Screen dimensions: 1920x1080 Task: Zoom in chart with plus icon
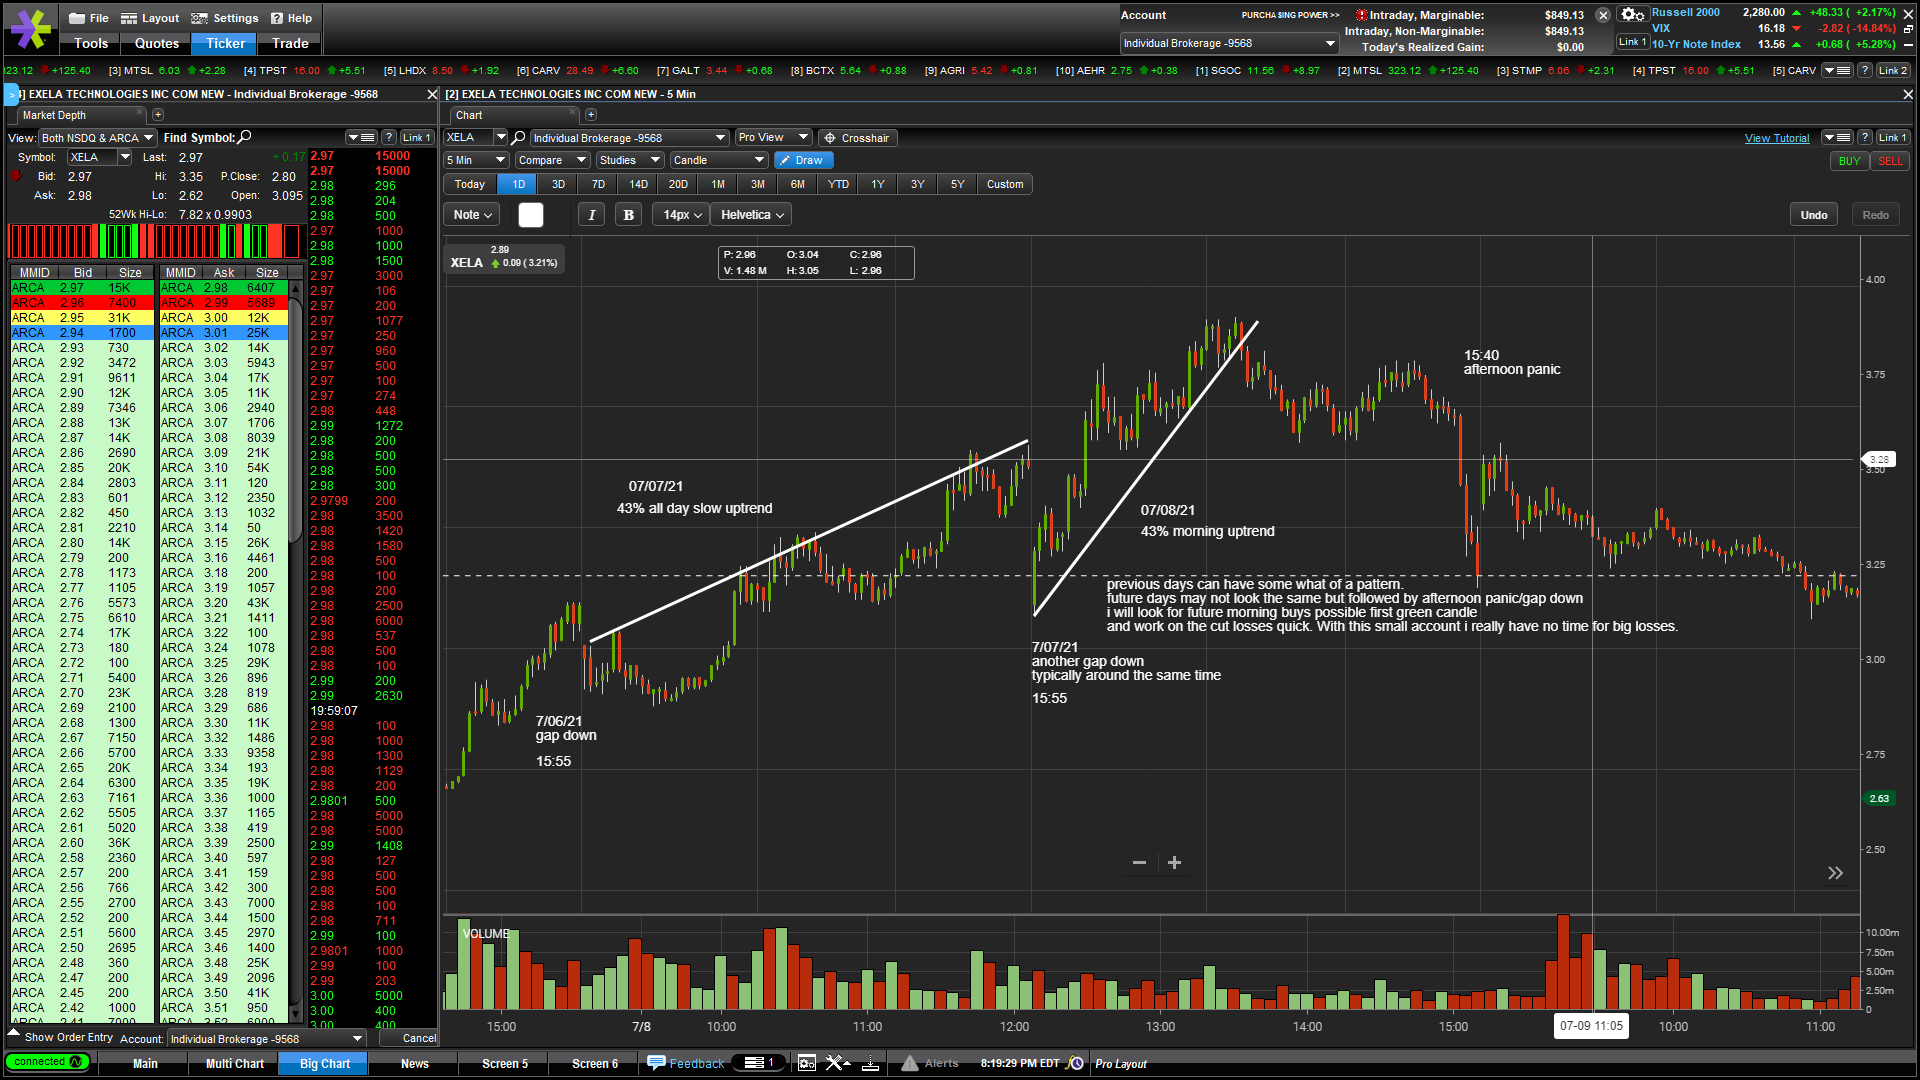pos(1175,863)
